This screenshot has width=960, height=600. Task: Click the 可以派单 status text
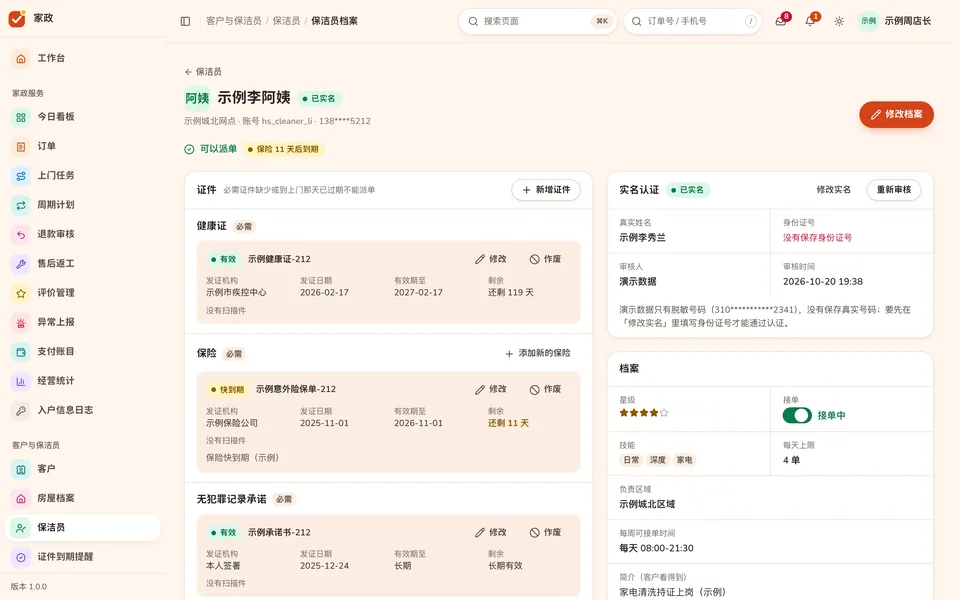click(x=219, y=149)
